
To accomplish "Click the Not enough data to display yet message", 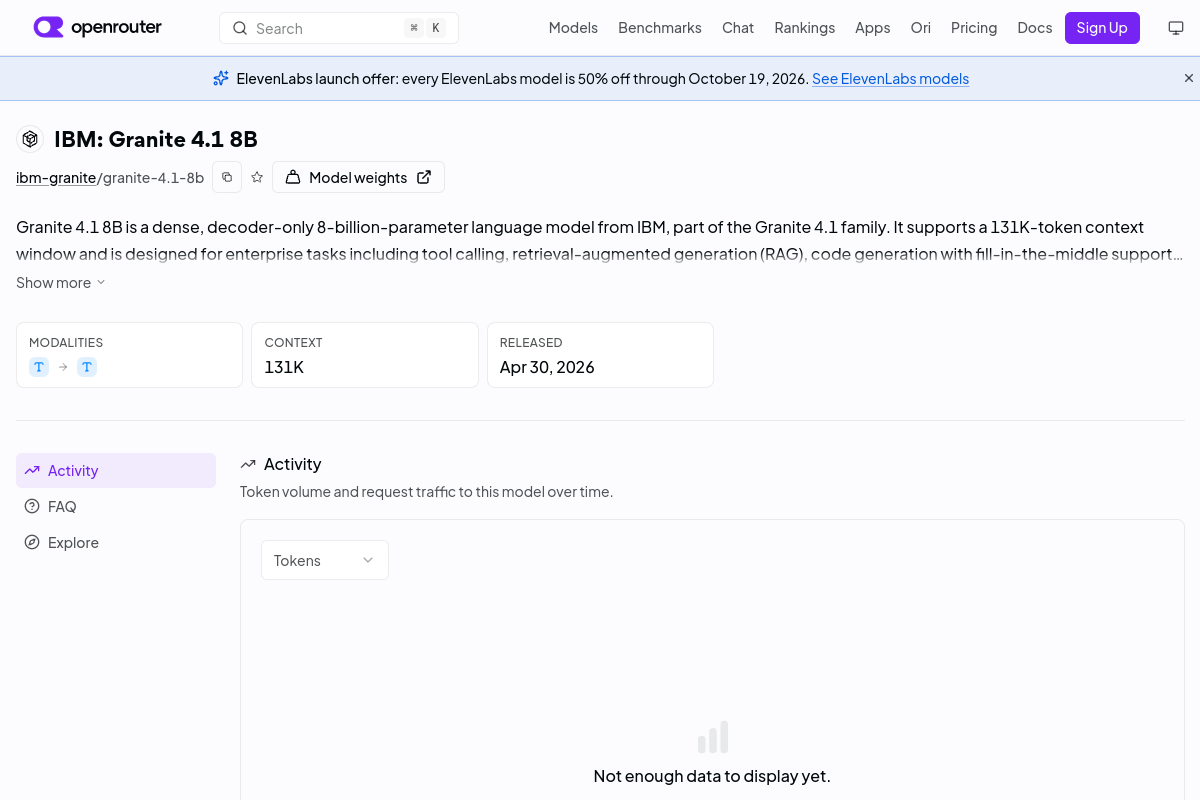I will click(712, 776).
